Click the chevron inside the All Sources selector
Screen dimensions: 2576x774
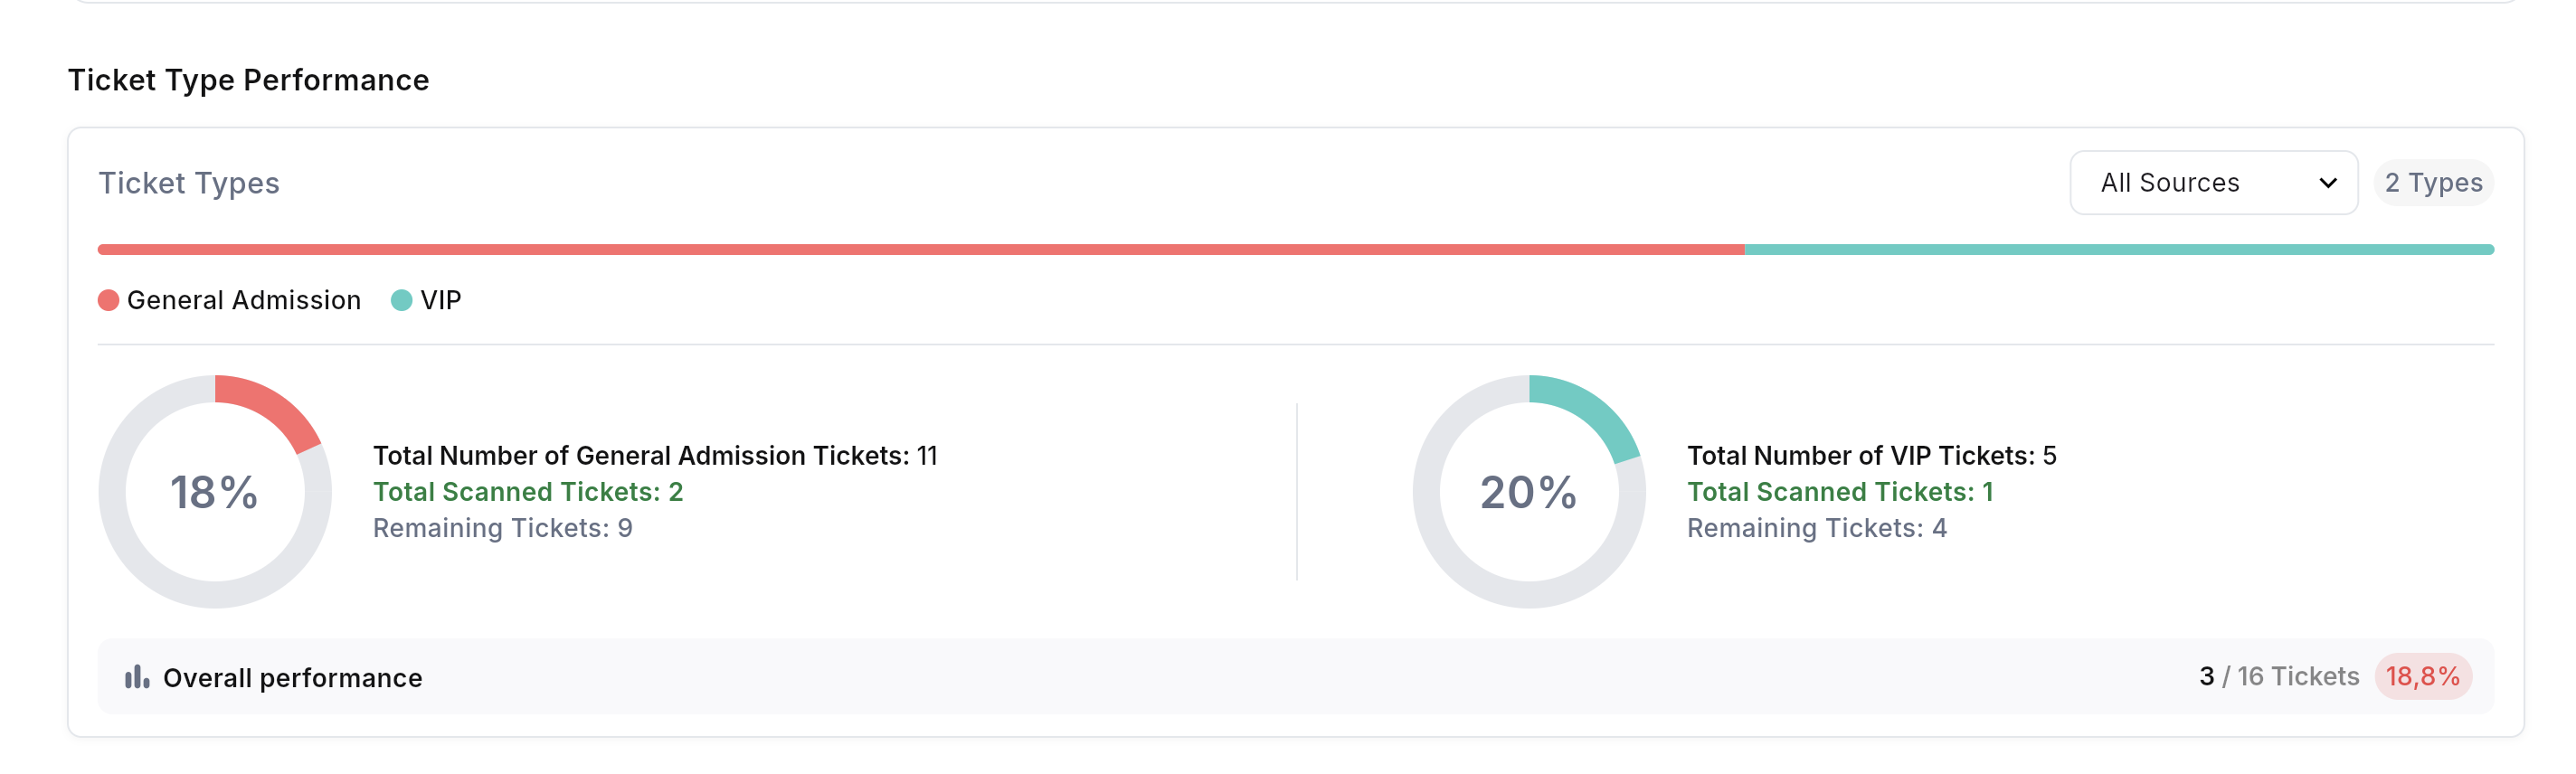point(2329,182)
